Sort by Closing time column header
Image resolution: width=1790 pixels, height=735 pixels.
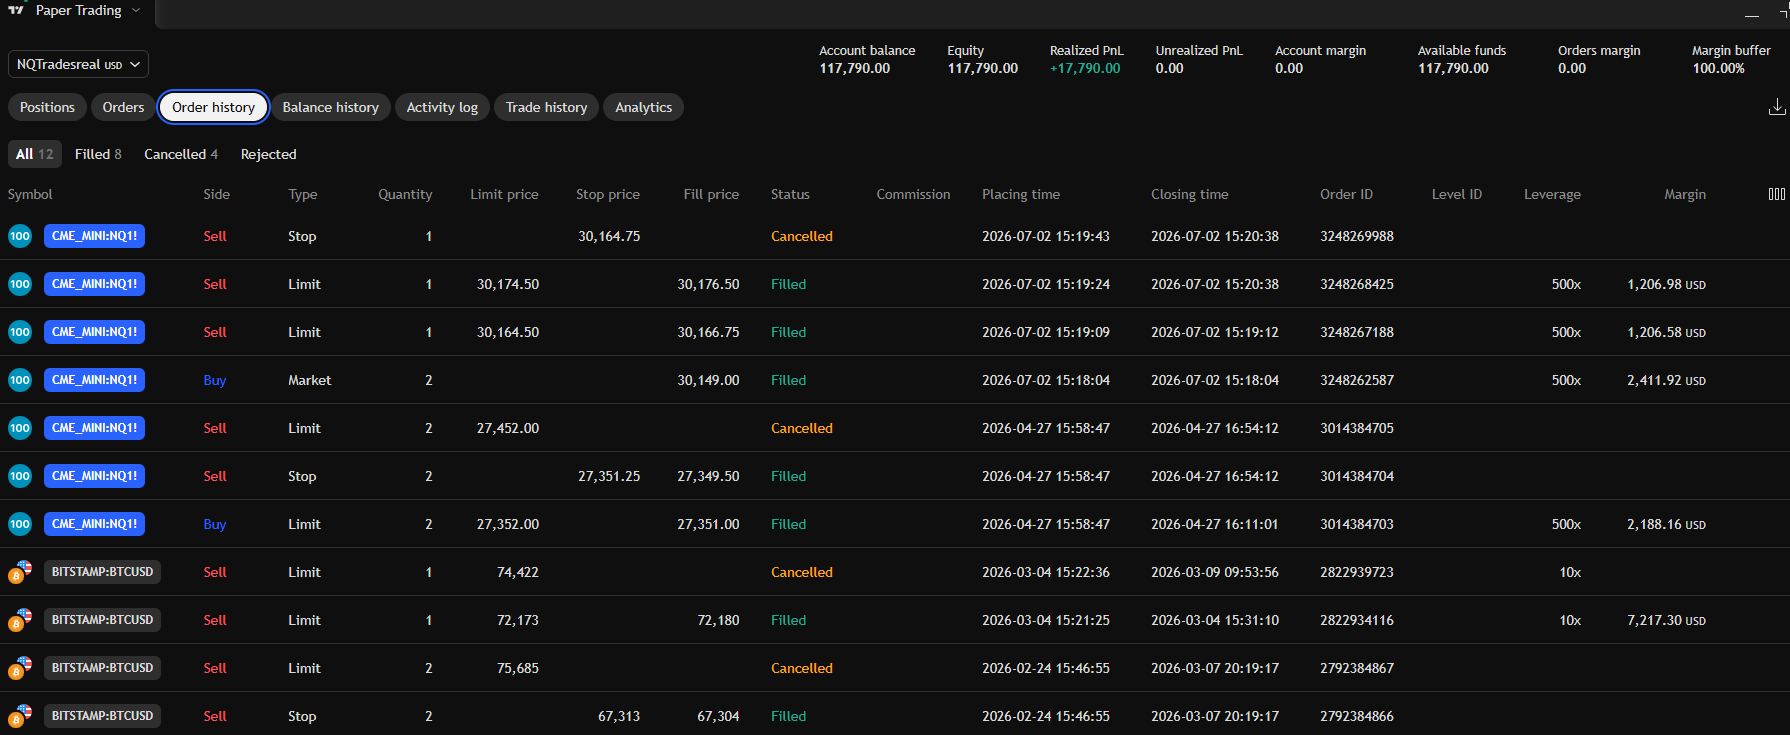point(1189,194)
